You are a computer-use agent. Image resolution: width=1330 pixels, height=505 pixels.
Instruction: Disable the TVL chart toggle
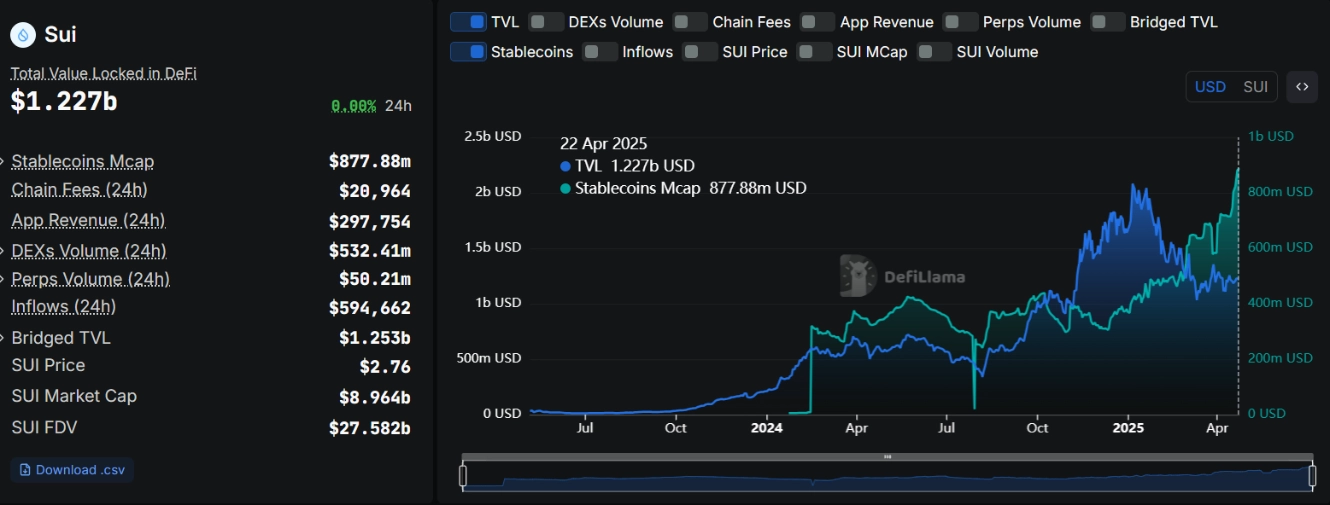pos(468,22)
